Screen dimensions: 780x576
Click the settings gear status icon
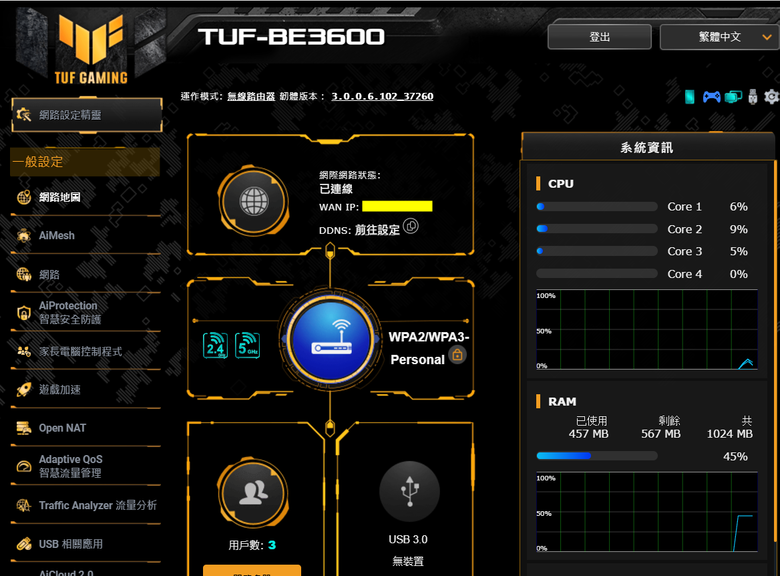772,96
